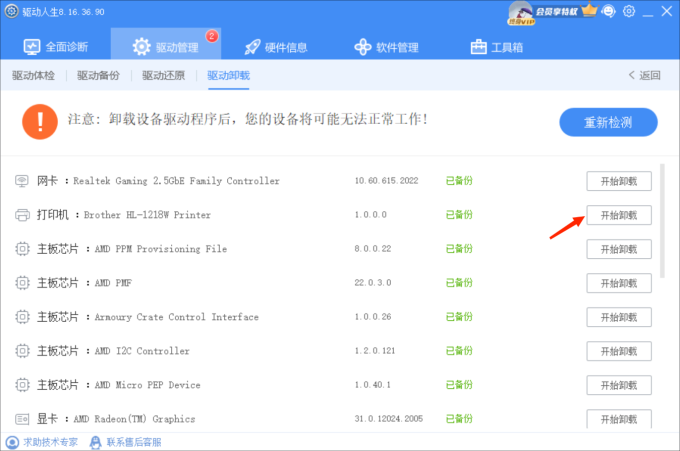Open the 硬件信息 tab
This screenshot has width=680, height=451.
click(276, 47)
